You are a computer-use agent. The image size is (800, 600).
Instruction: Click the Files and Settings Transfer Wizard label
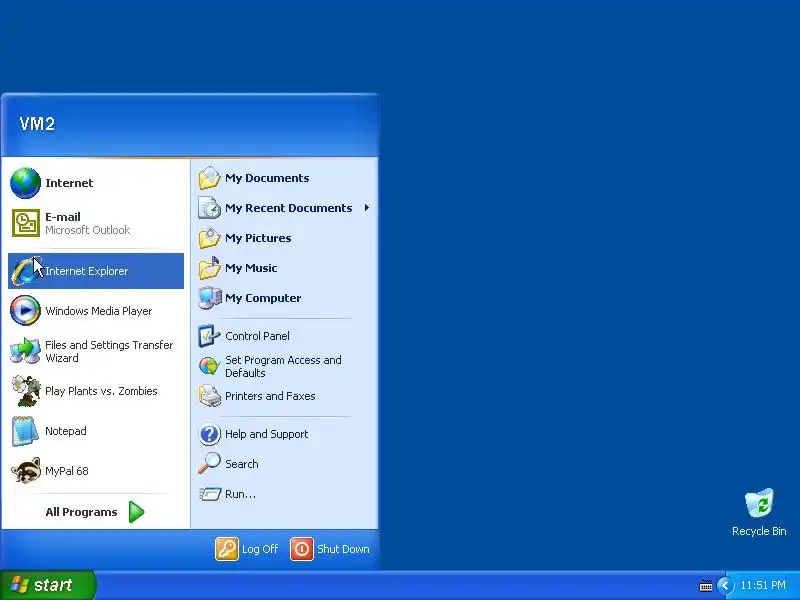point(109,351)
